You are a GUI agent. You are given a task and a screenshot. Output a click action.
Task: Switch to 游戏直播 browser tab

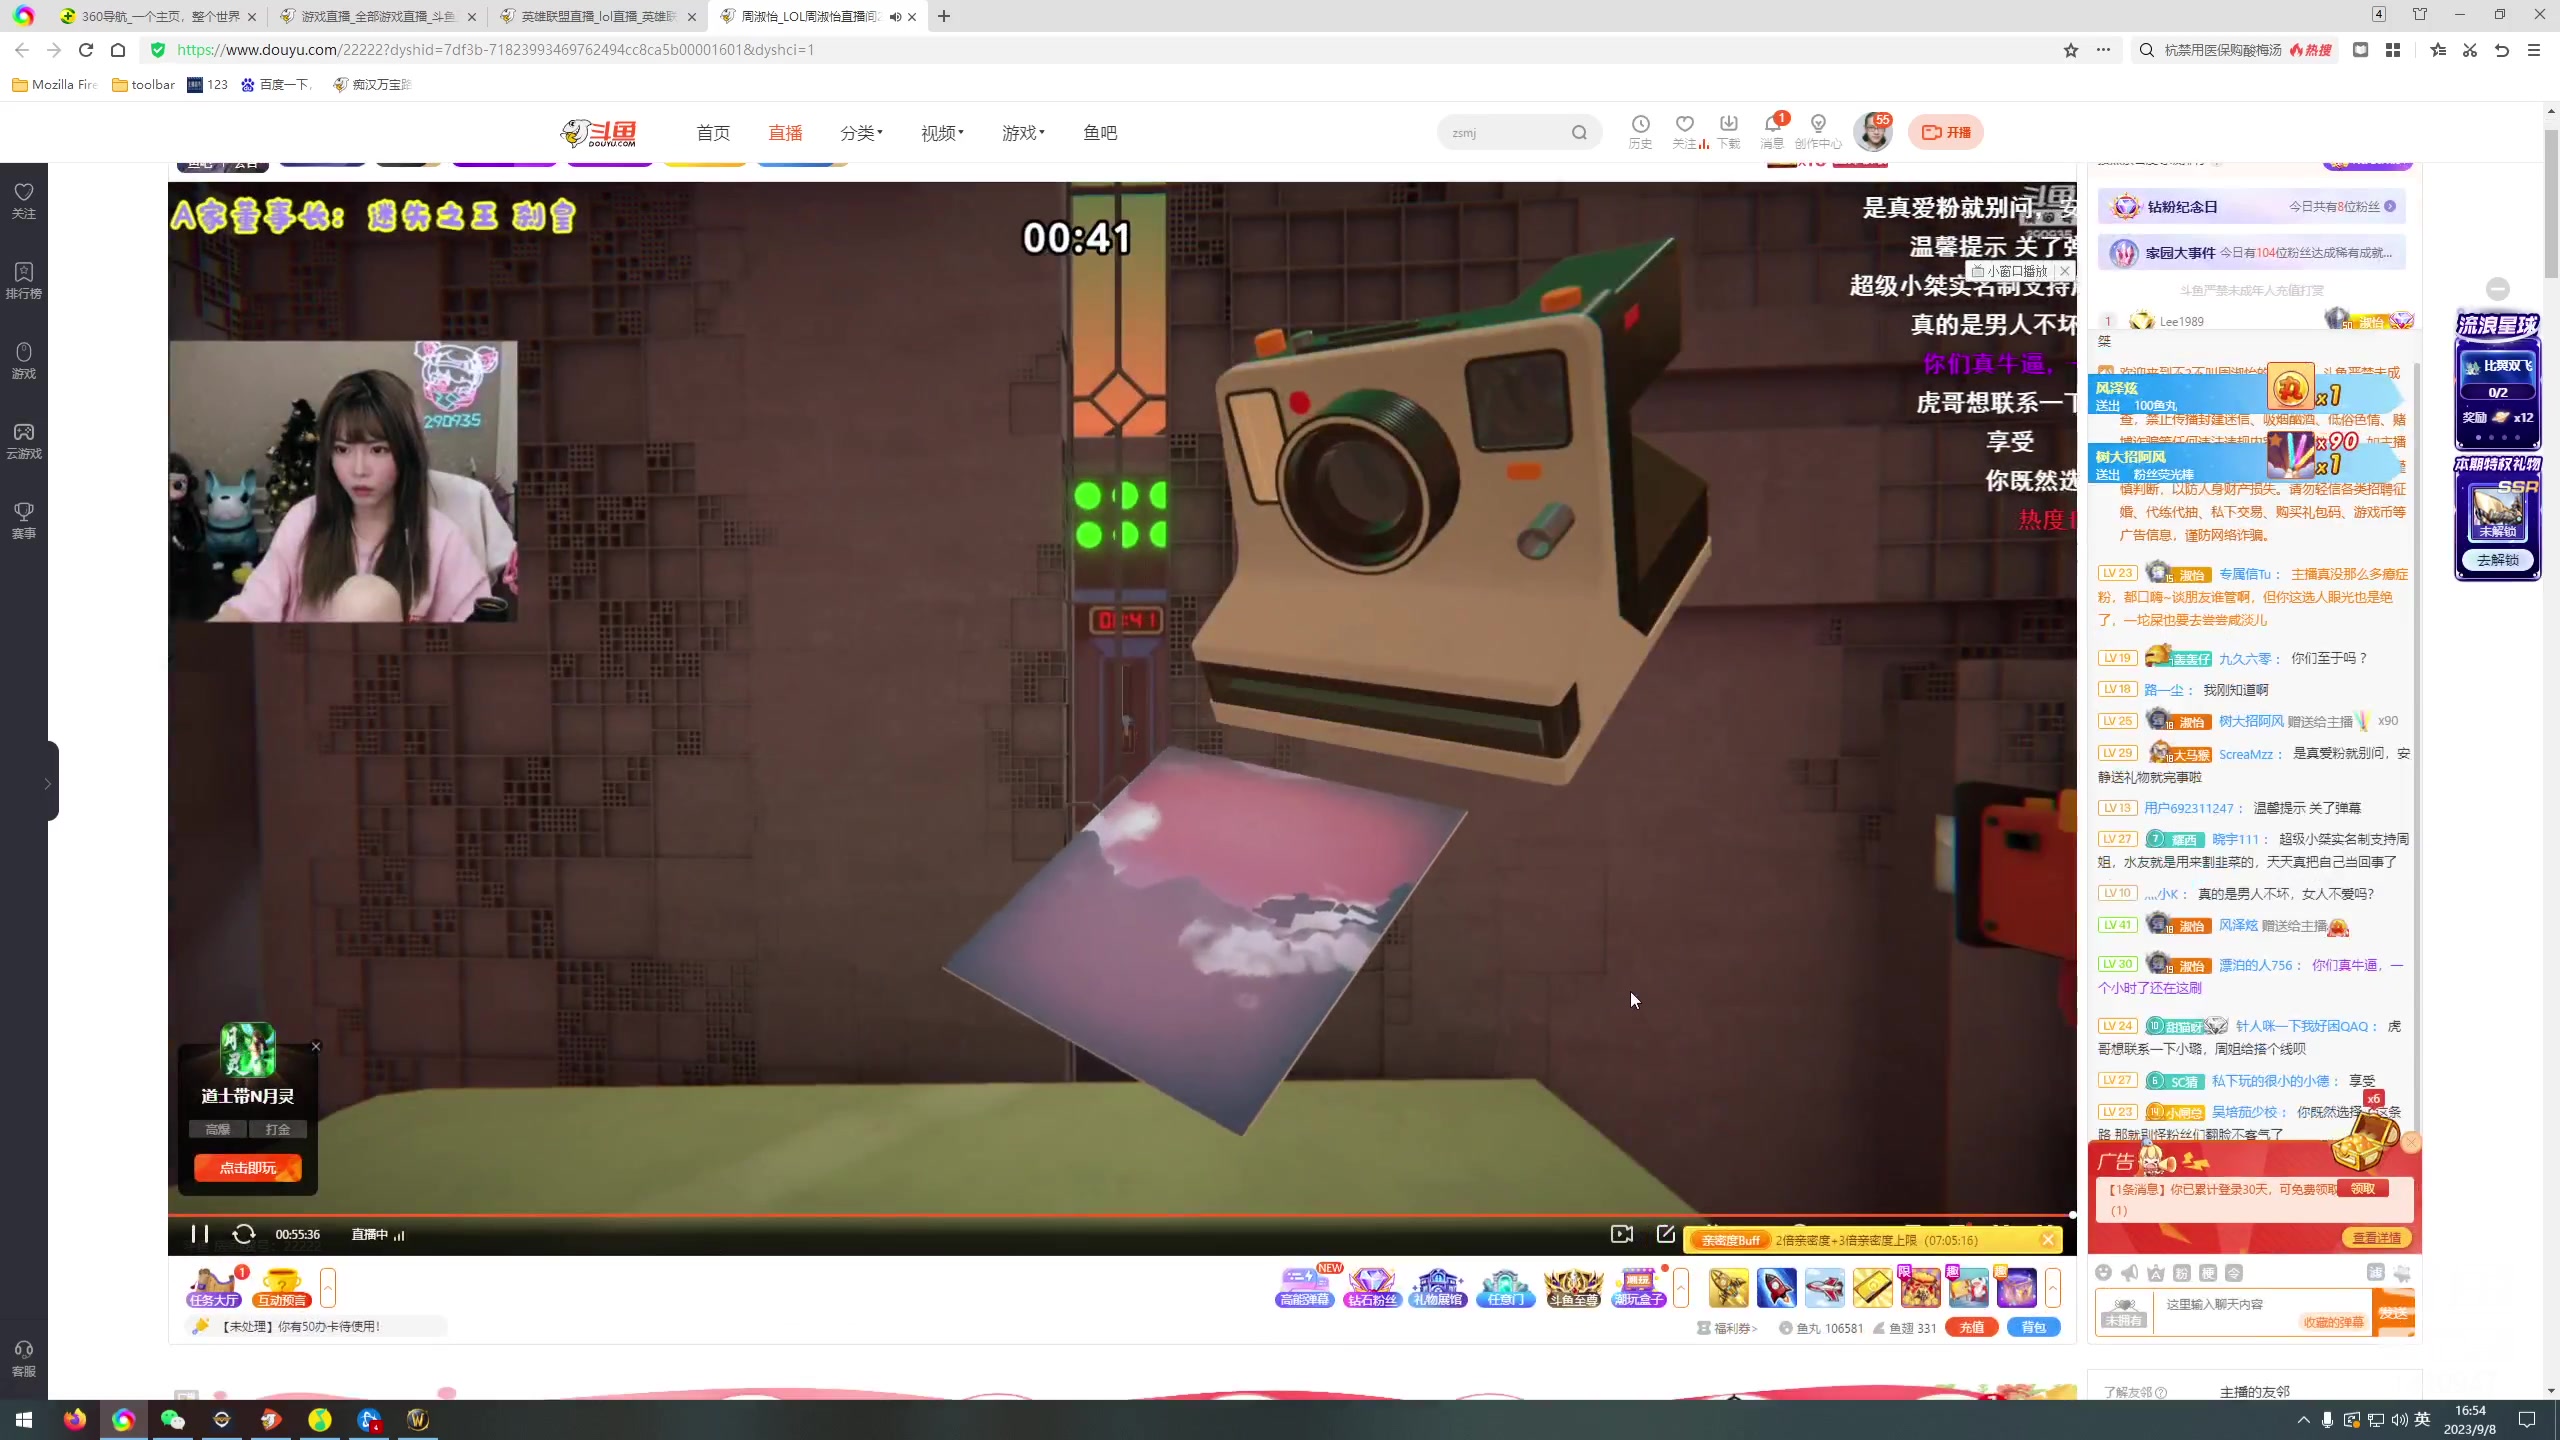[x=376, y=16]
